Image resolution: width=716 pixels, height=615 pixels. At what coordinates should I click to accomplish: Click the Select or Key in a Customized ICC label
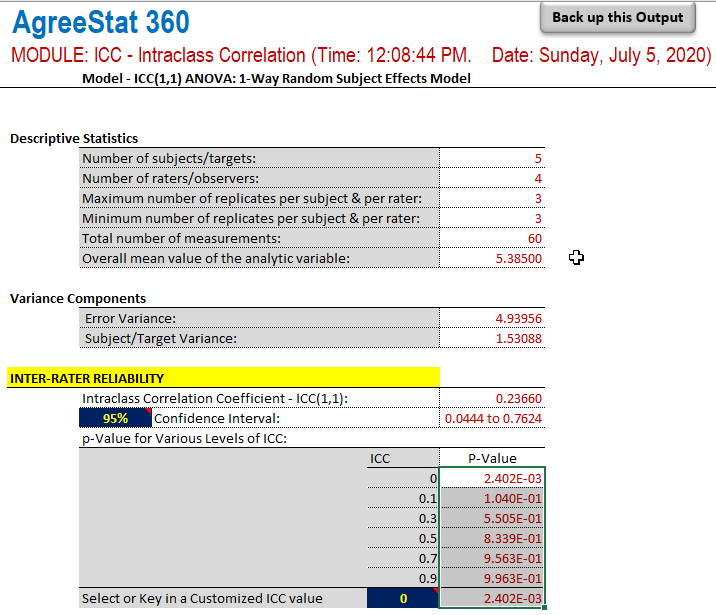click(x=202, y=598)
